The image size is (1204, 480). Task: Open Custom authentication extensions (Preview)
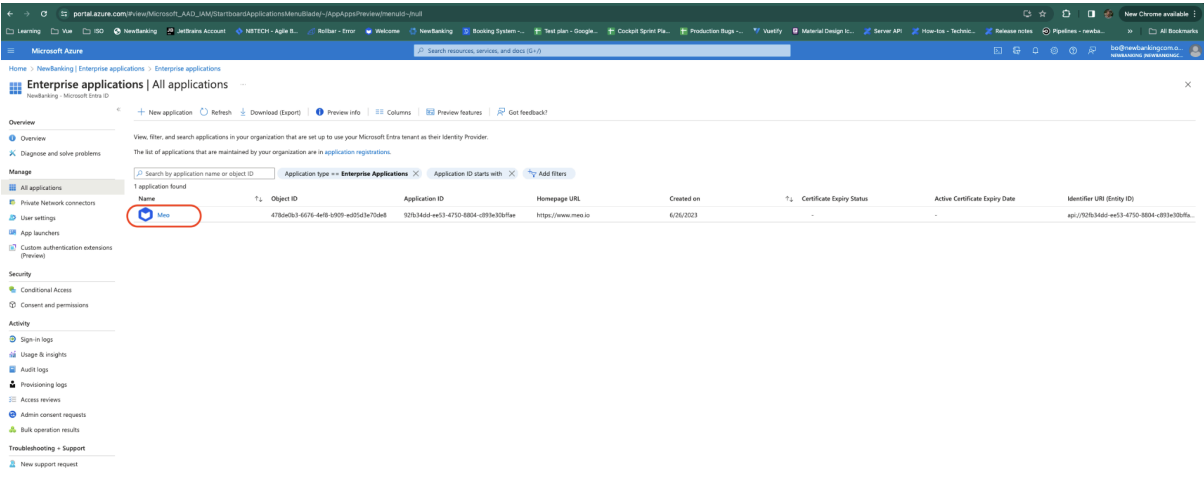pos(60,250)
